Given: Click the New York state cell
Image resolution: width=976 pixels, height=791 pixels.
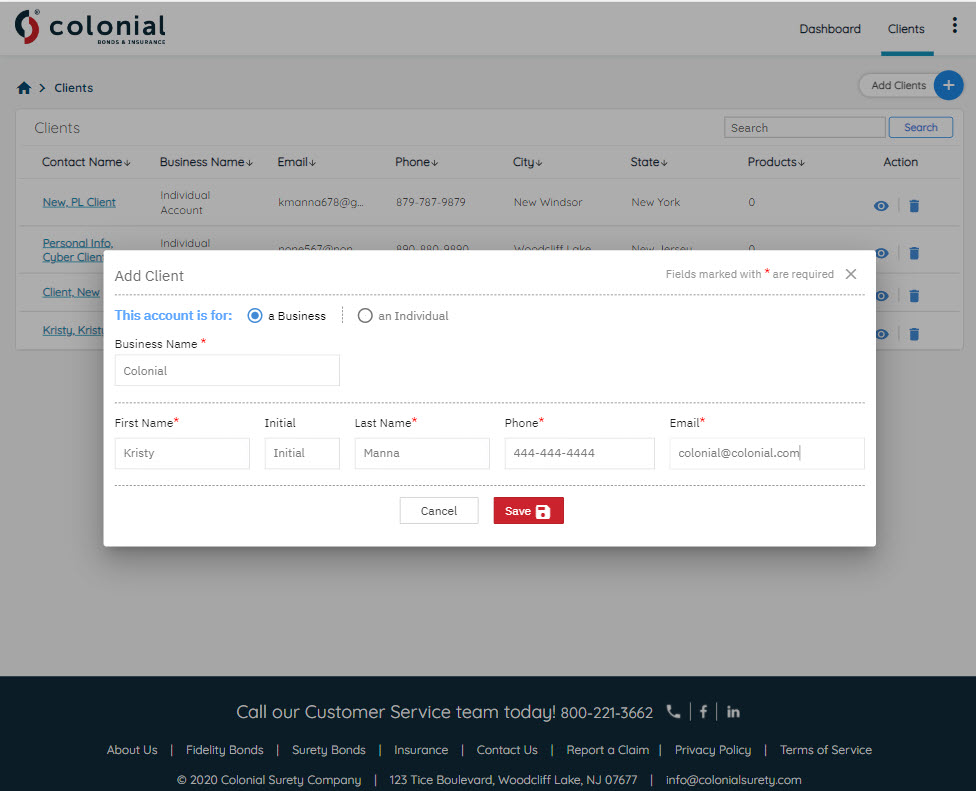Looking at the screenshot, I should pos(655,202).
